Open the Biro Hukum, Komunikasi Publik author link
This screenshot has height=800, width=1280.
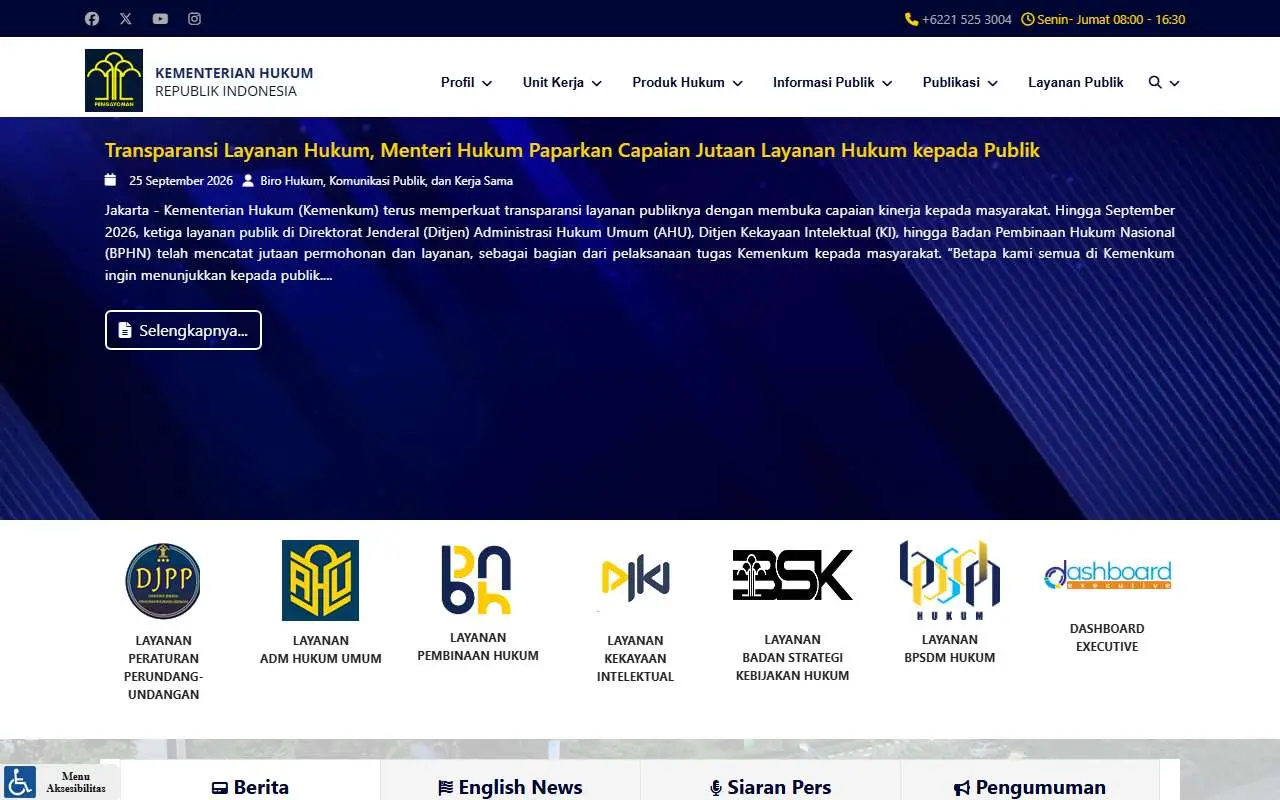(x=386, y=181)
